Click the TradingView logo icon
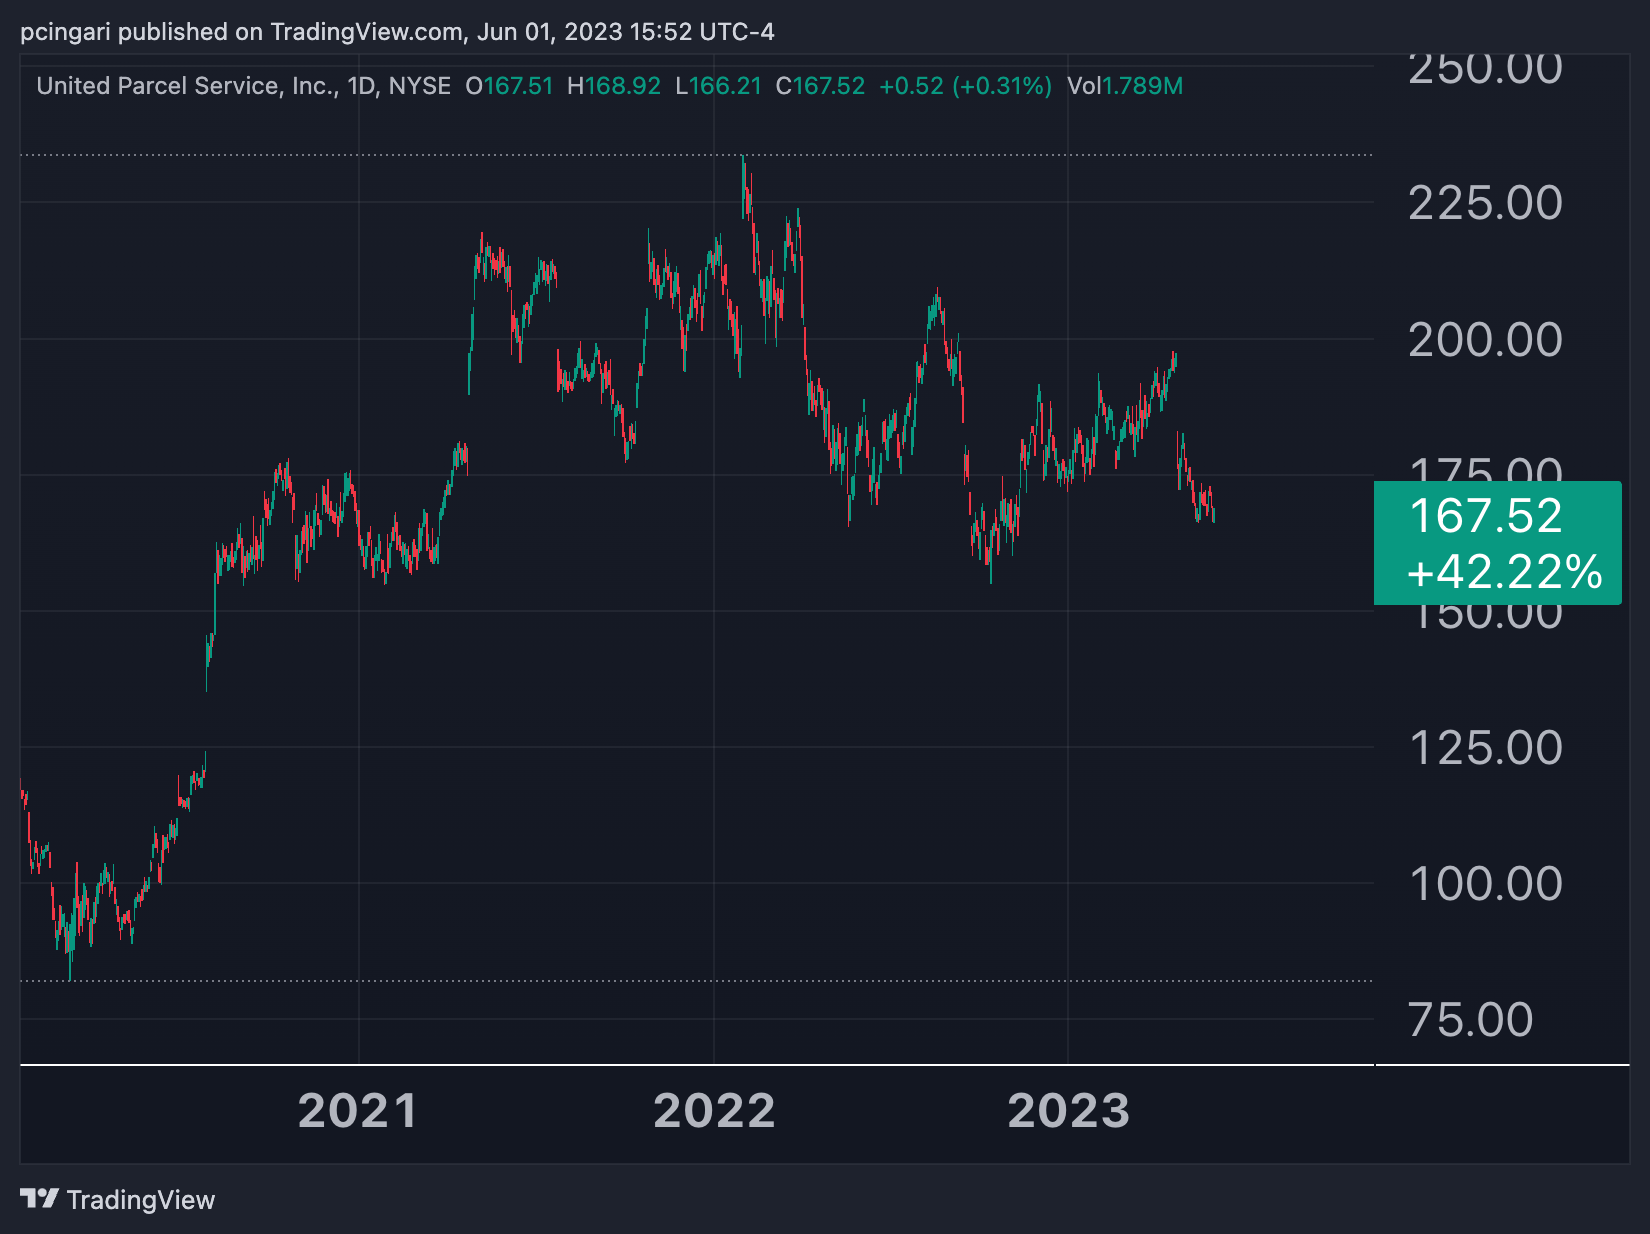Screen dimensions: 1650x1234 tap(39, 1198)
